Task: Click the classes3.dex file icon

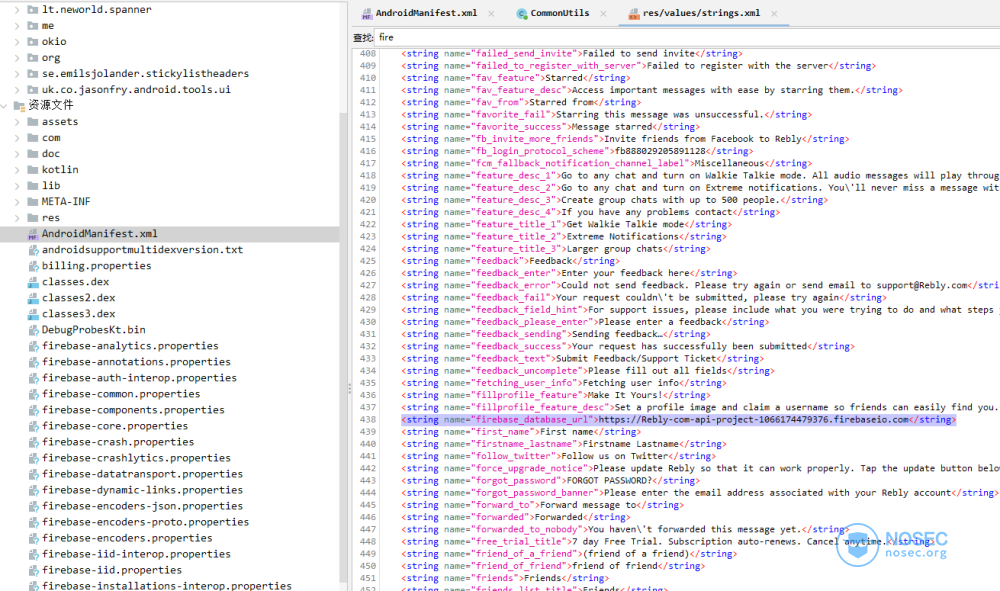Action: tap(33, 314)
